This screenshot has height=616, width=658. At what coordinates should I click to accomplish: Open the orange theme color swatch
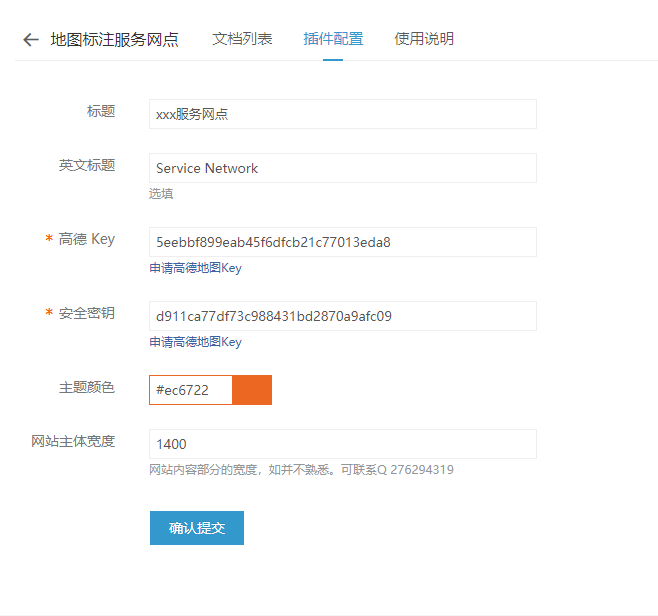click(252, 390)
